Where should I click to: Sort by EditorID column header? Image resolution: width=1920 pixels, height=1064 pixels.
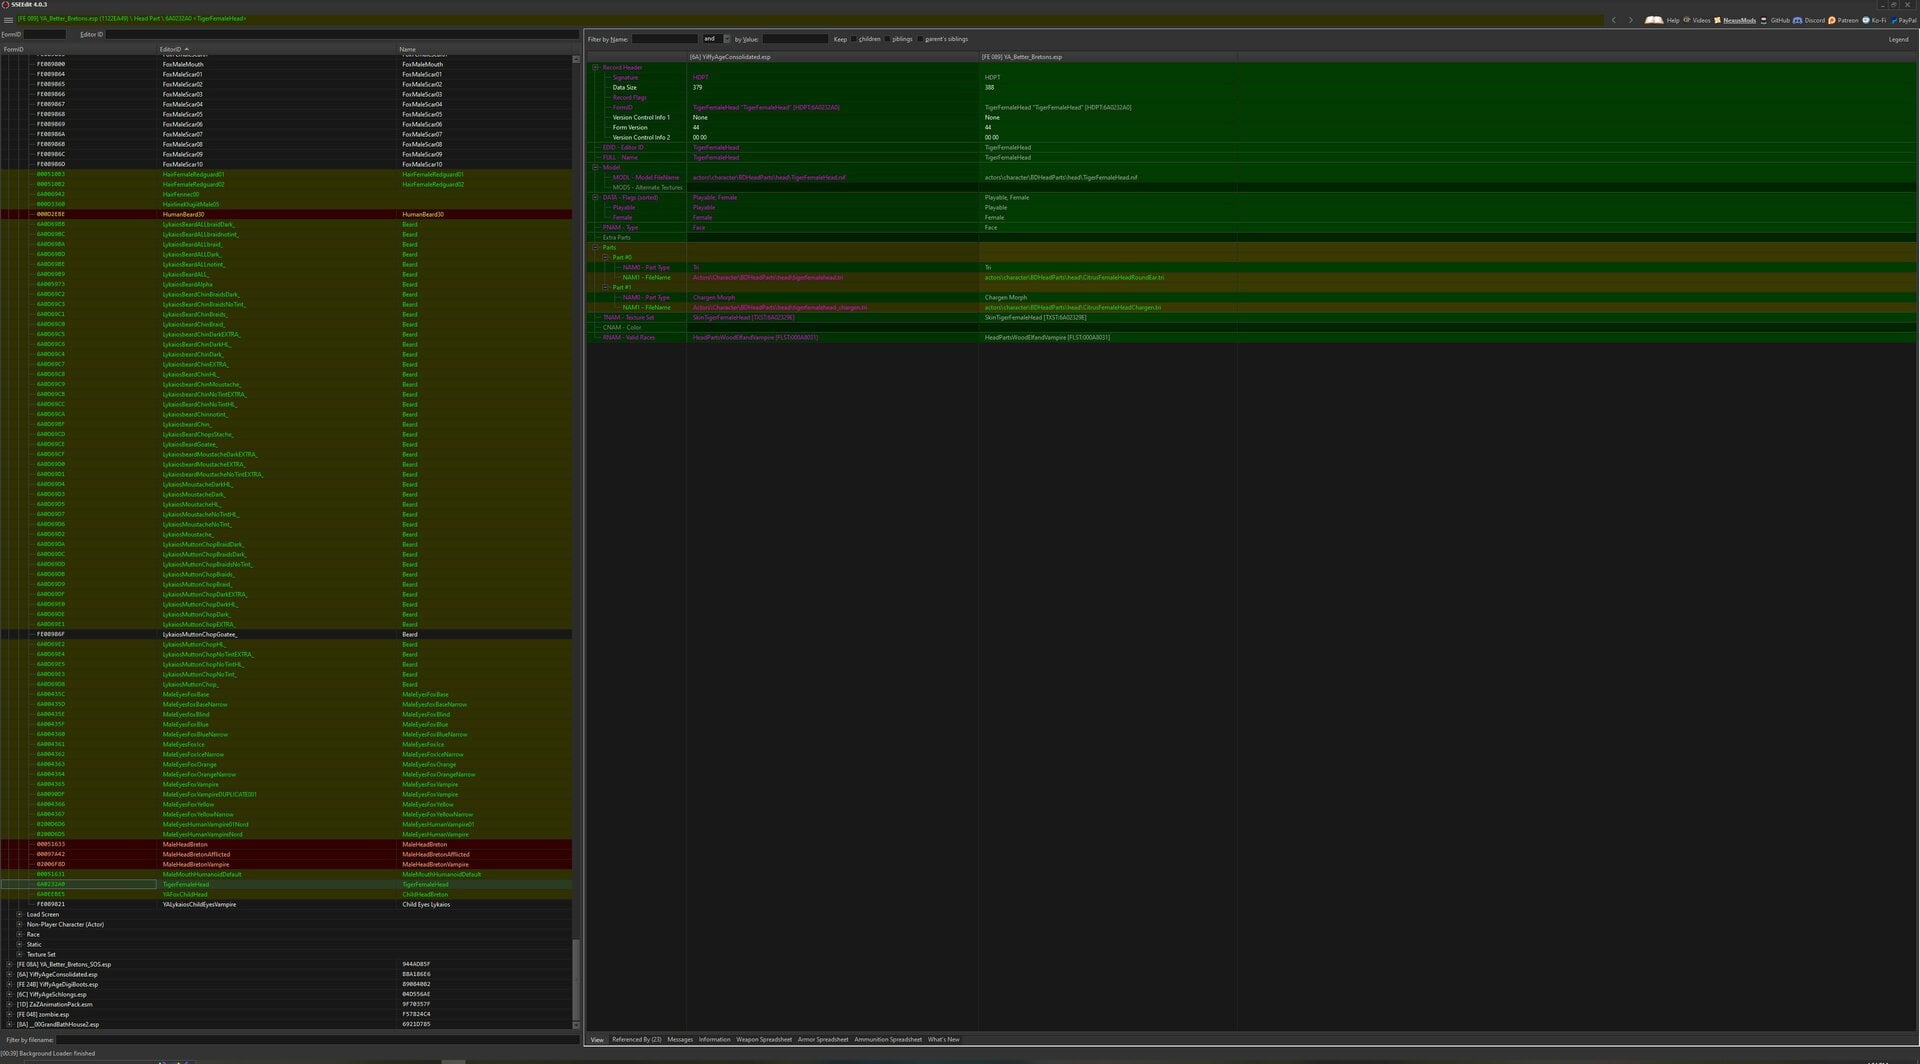coord(277,49)
